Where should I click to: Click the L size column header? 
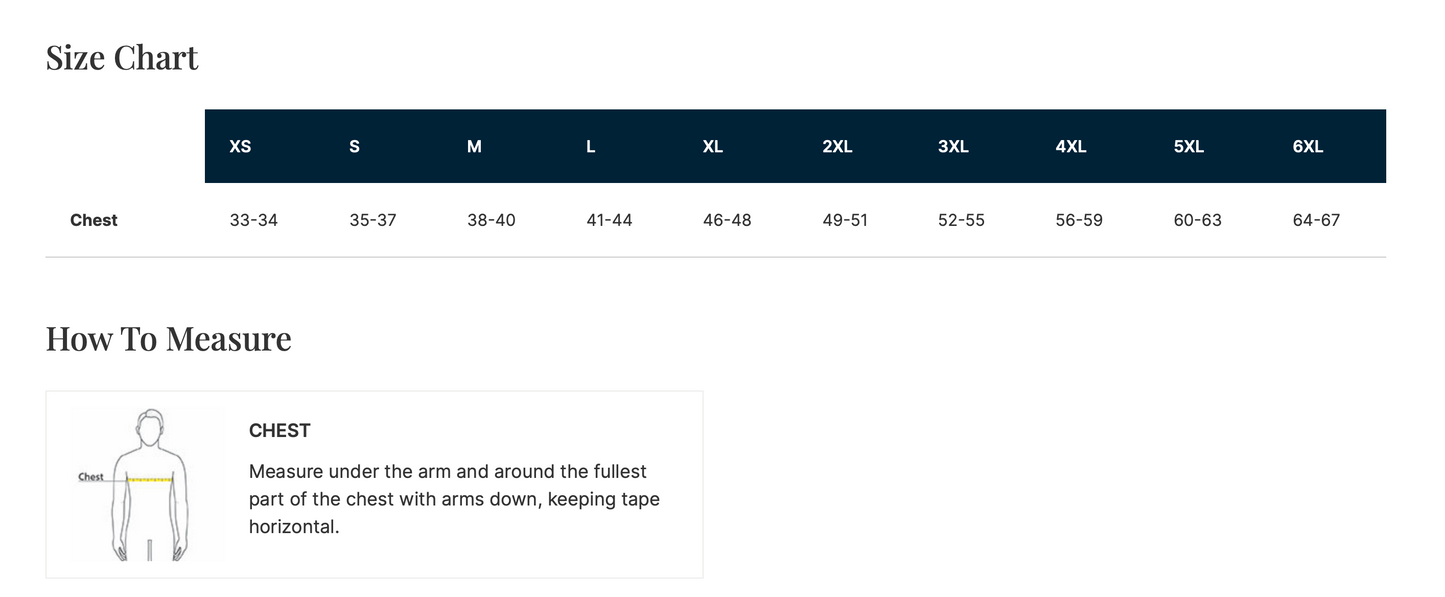click(591, 147)
